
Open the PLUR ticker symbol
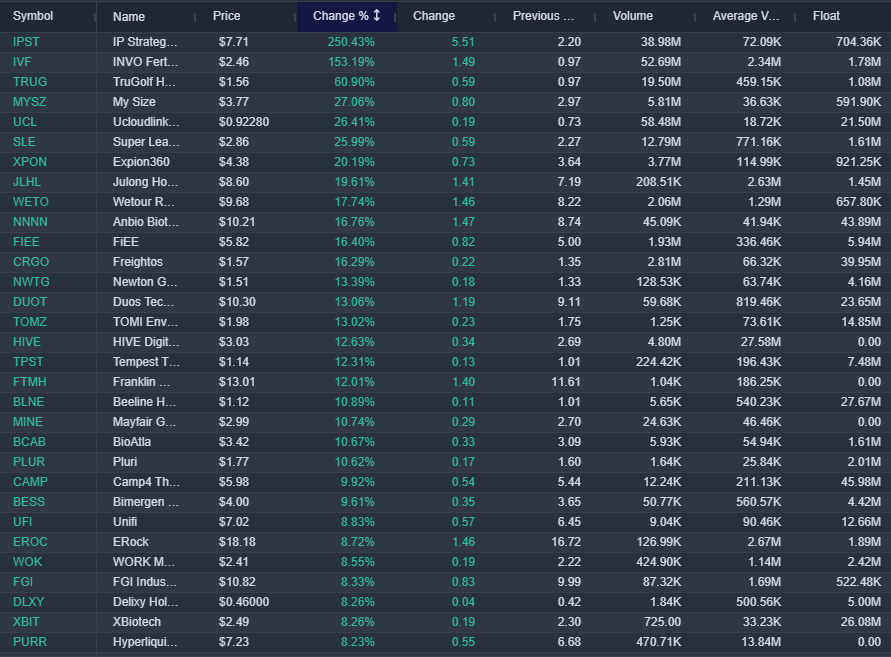click(28, 461)
